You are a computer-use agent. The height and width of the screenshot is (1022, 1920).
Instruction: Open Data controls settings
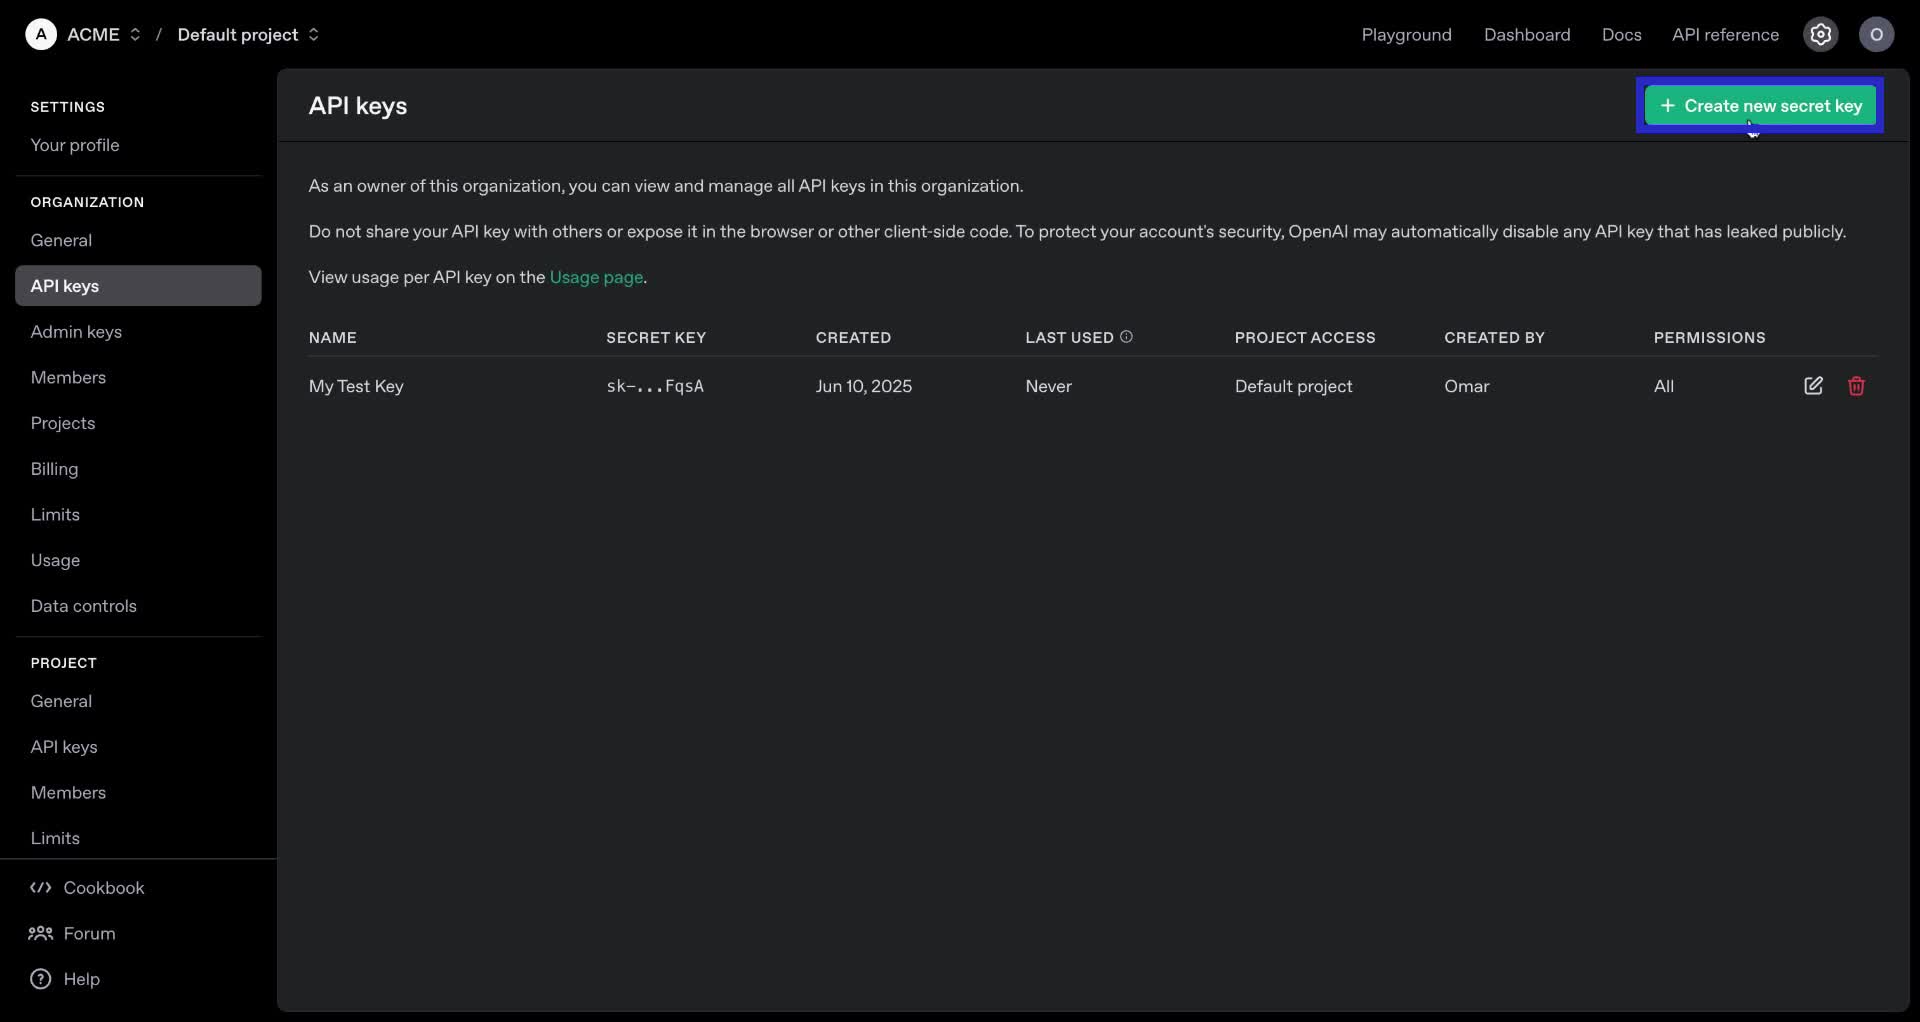84,606
